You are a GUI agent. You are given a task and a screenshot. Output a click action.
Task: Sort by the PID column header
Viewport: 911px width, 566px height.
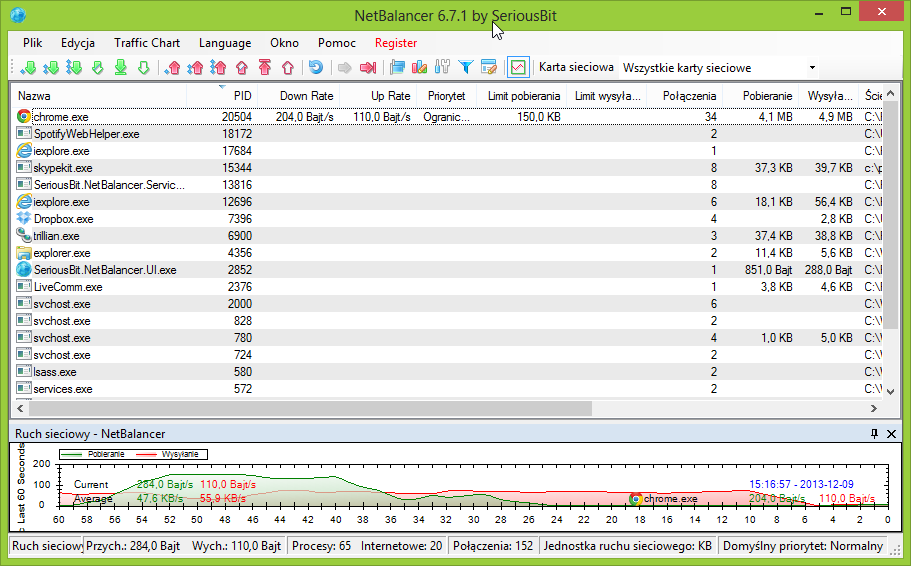point(222,96)
